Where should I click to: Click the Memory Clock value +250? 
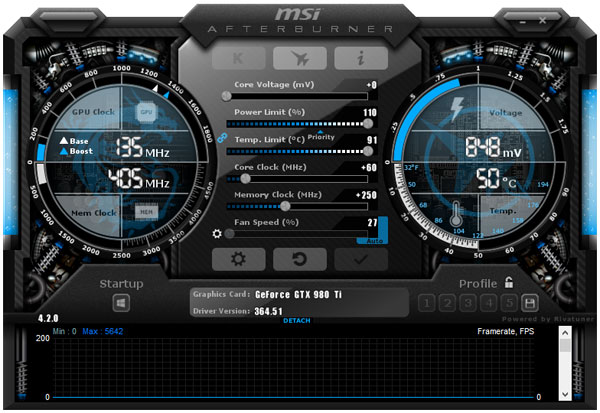[x=366, y=195]
